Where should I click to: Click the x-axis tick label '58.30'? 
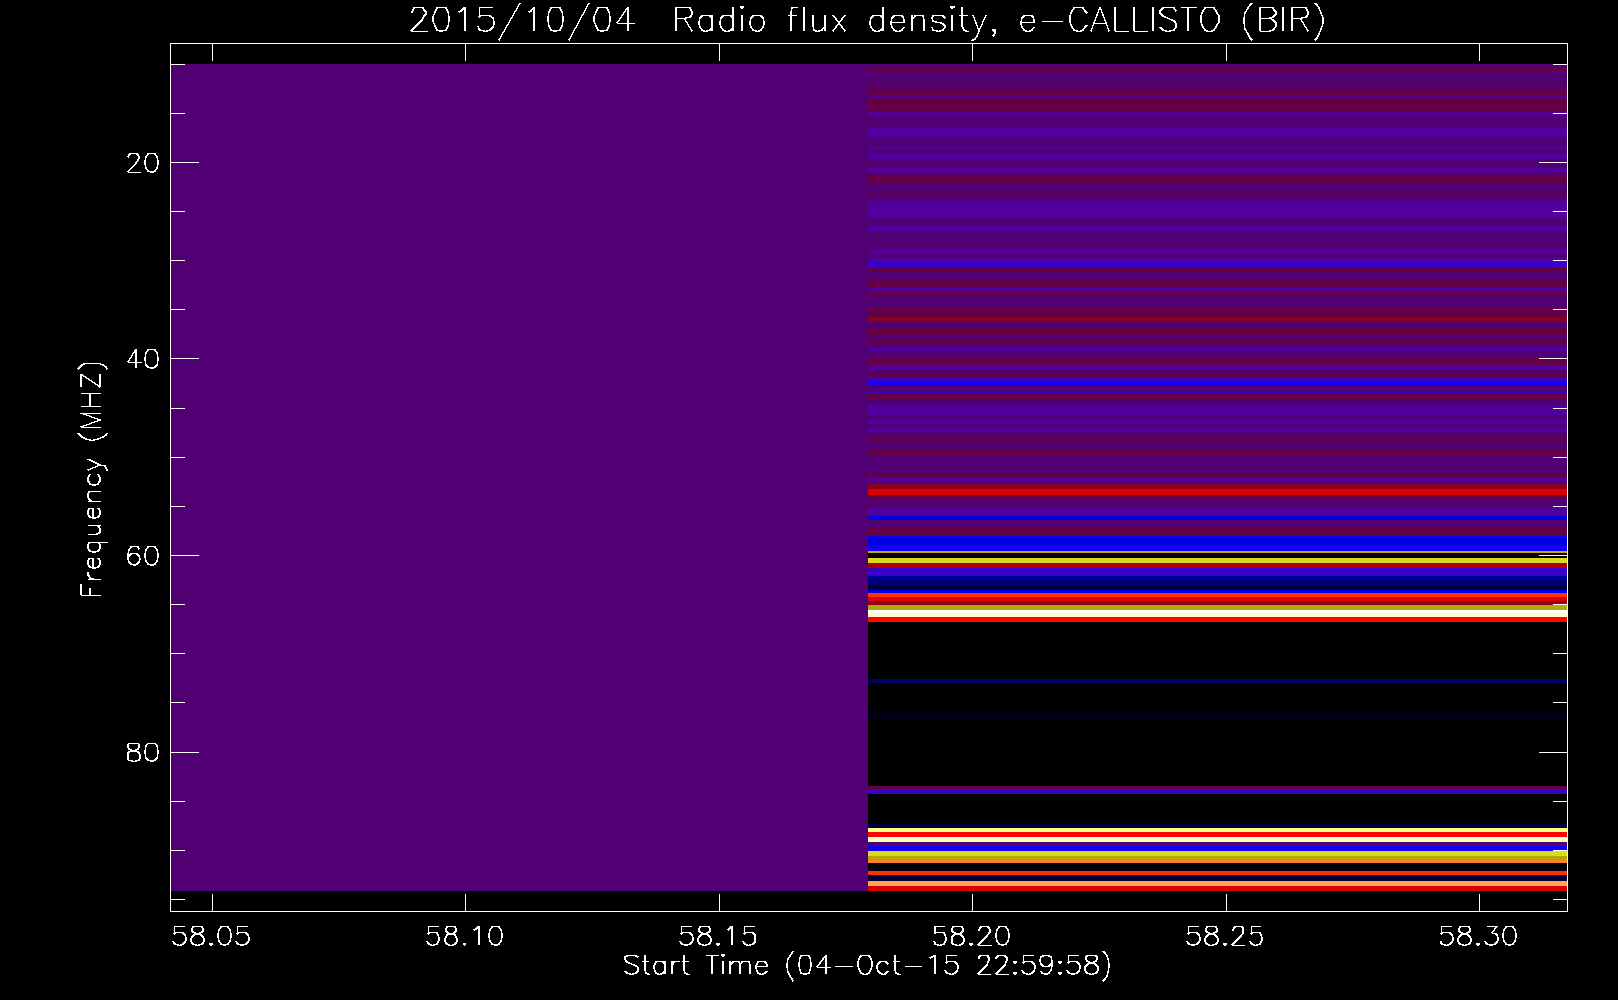pos(1478,937)
